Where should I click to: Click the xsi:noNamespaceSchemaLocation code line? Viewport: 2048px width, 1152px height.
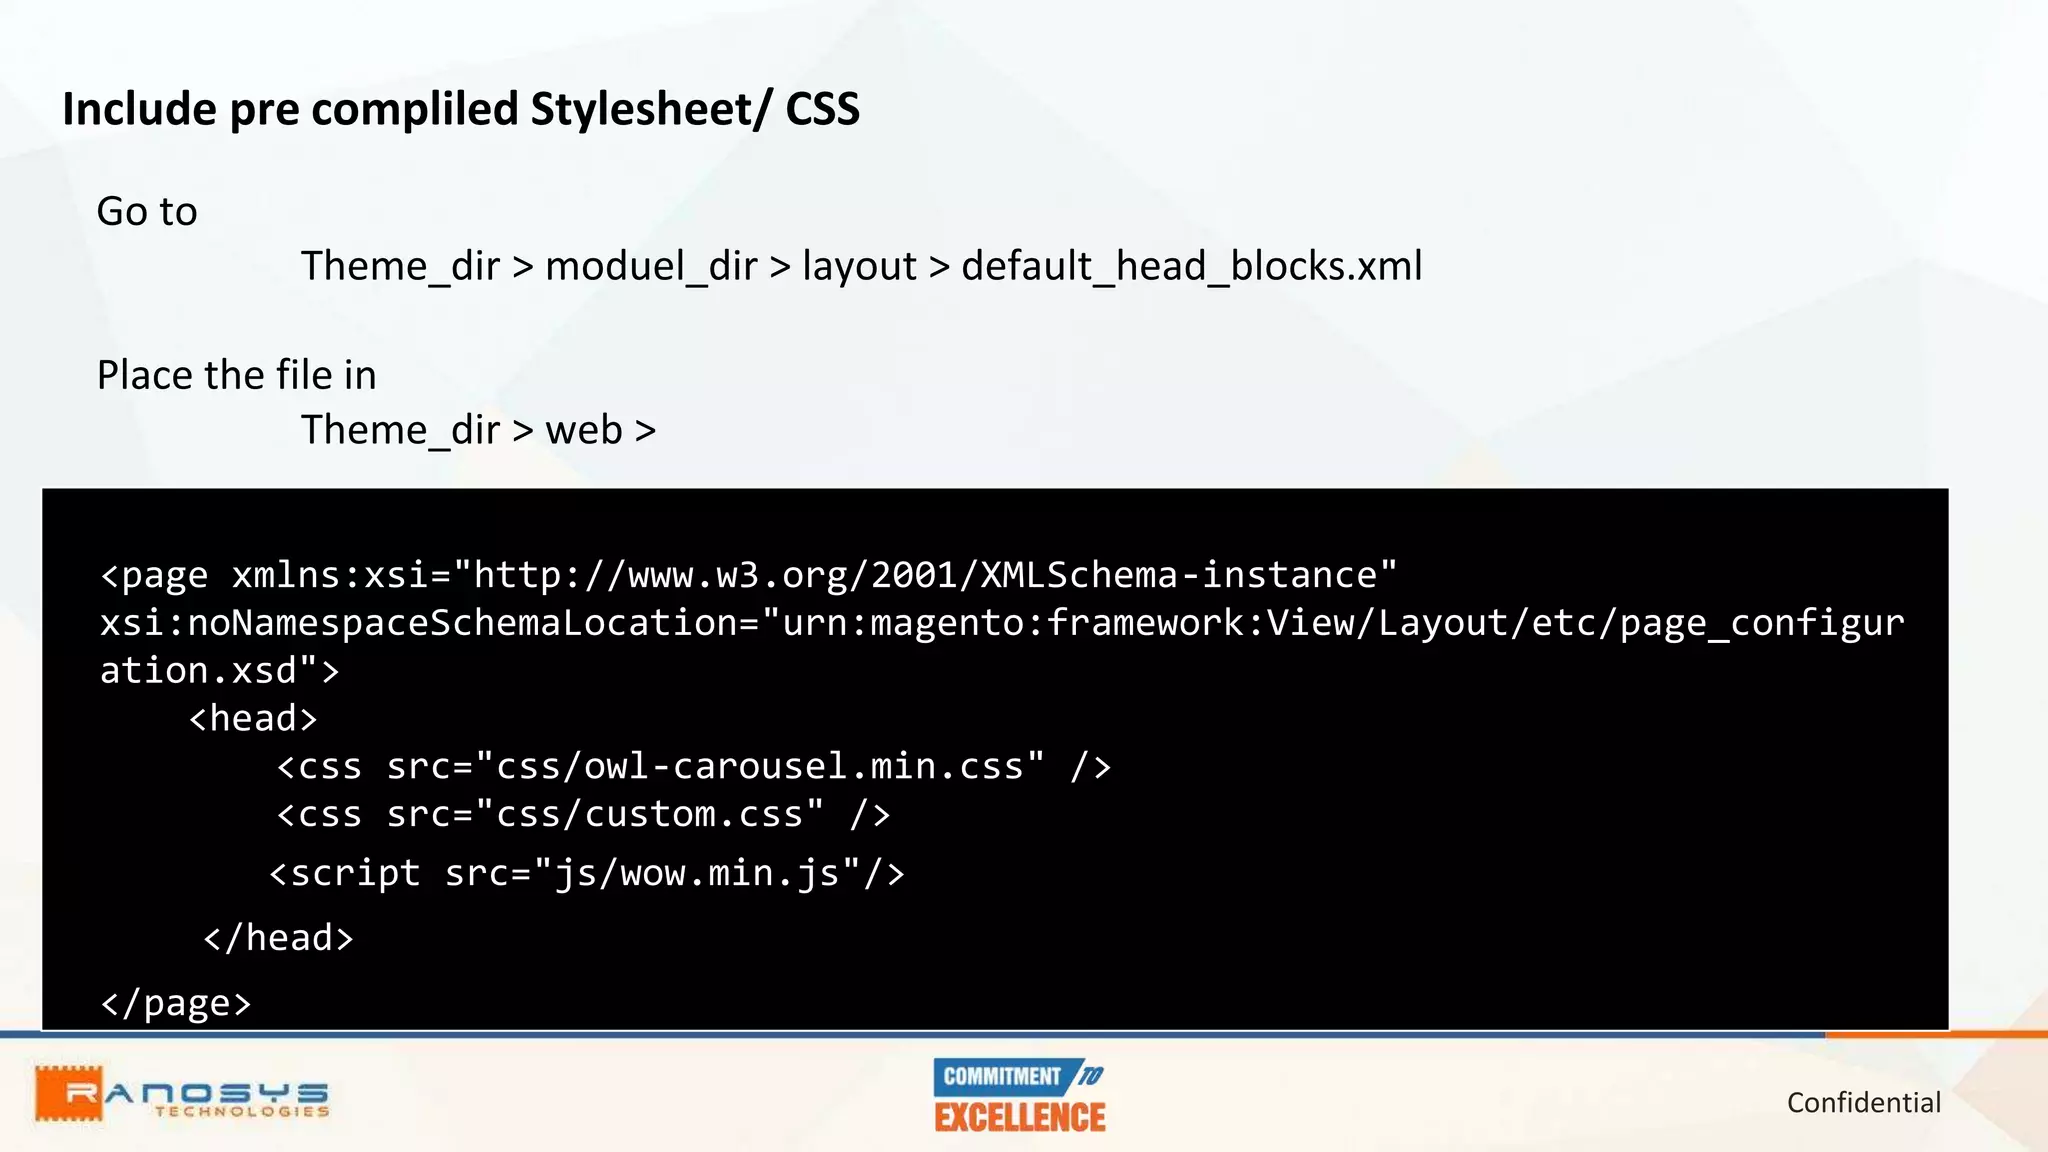[1002, 623]
